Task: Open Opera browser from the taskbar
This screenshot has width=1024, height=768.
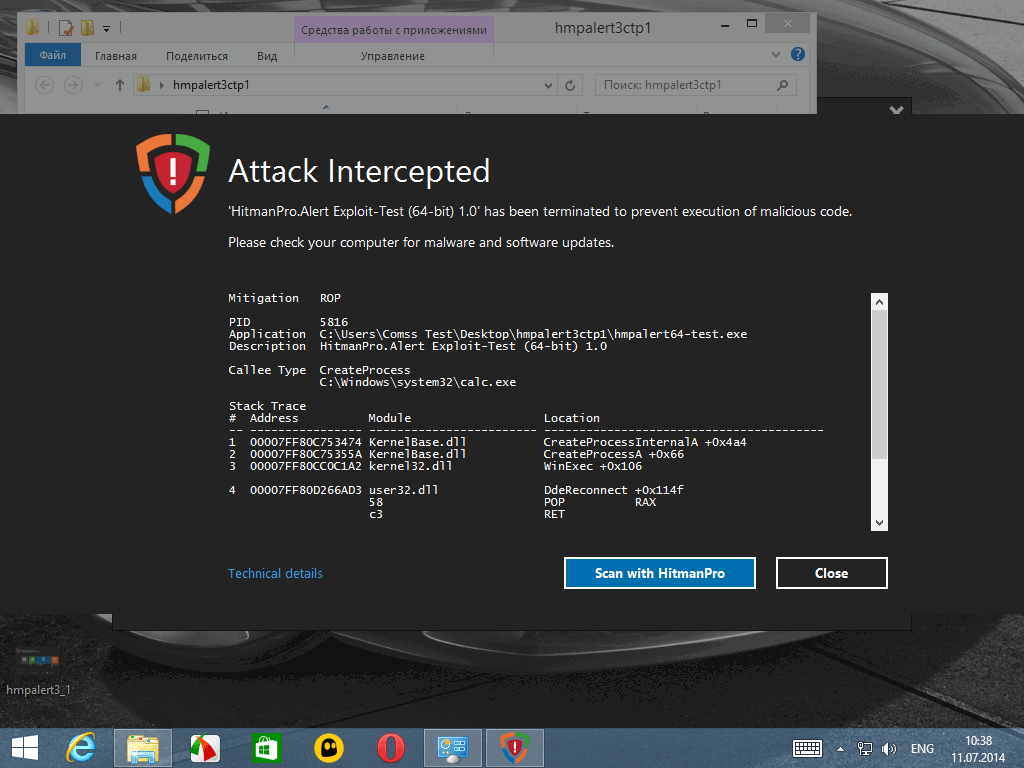Action: (x=390, y=747)
